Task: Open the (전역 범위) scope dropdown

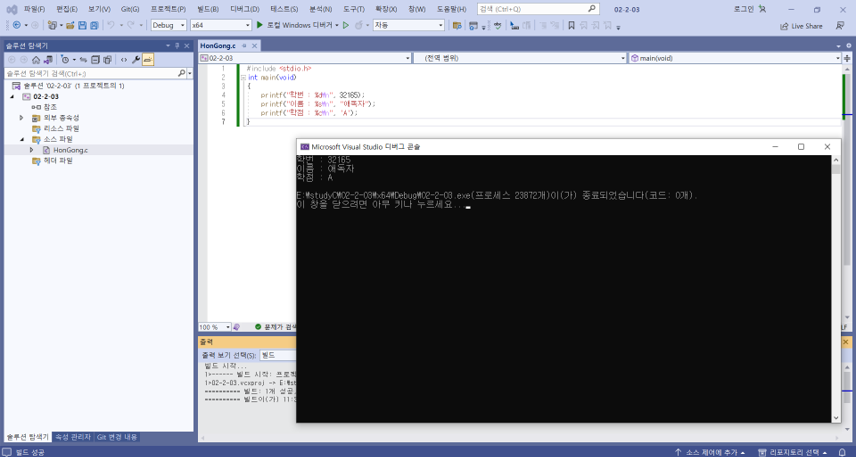Action: [x=520, y=58]
